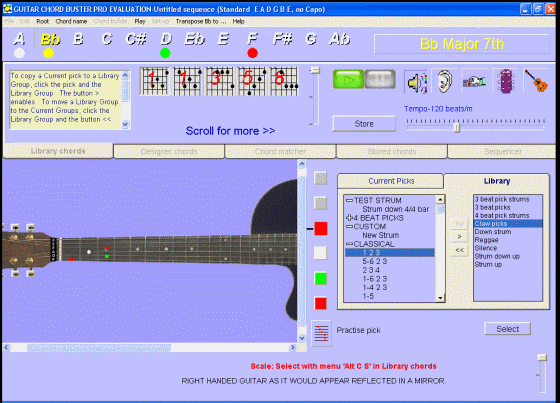Open the purple guitar headstock tuning icon

pyautogui.click(x=506, y=81)
